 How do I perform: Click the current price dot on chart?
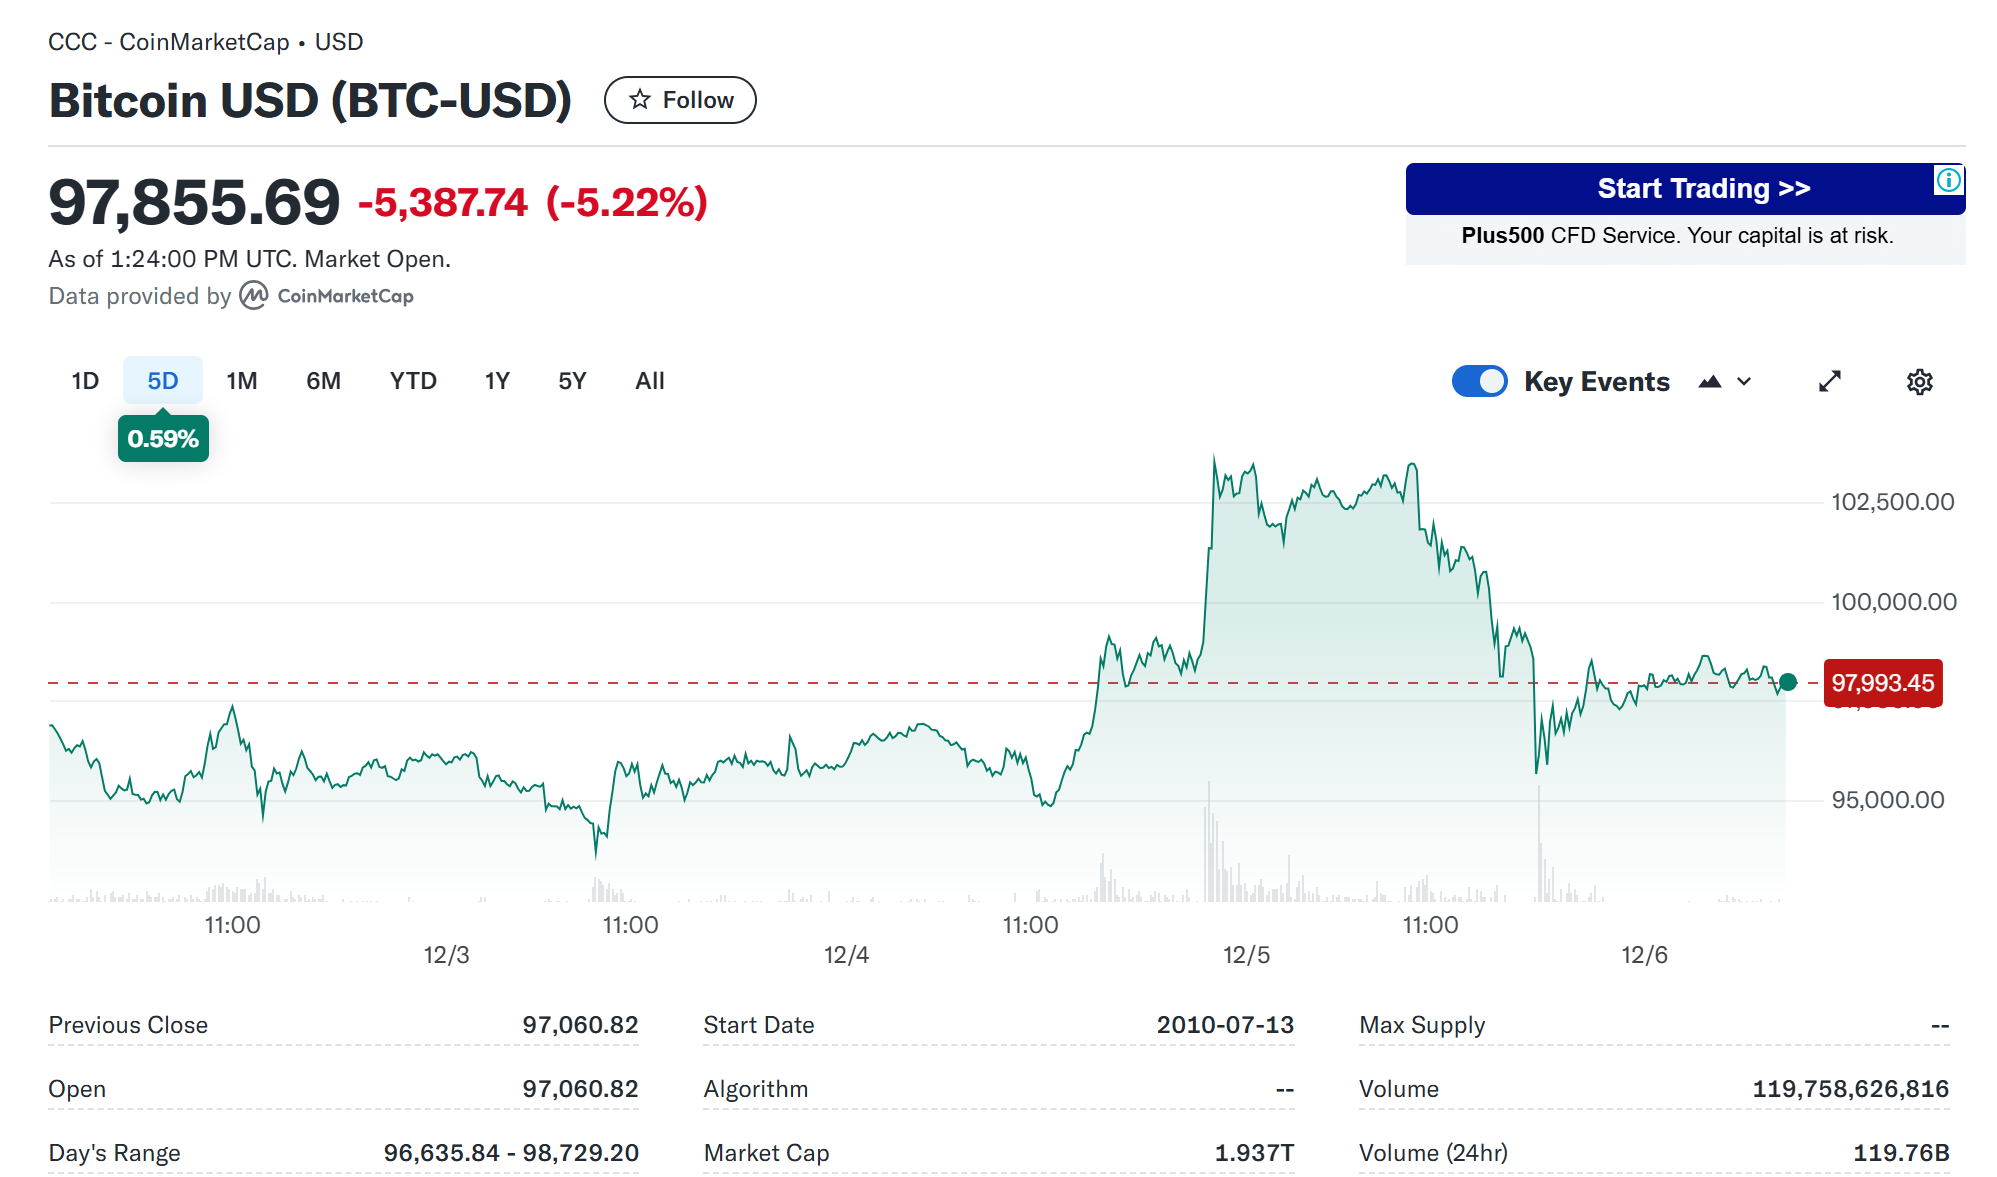click(1788, 682)
